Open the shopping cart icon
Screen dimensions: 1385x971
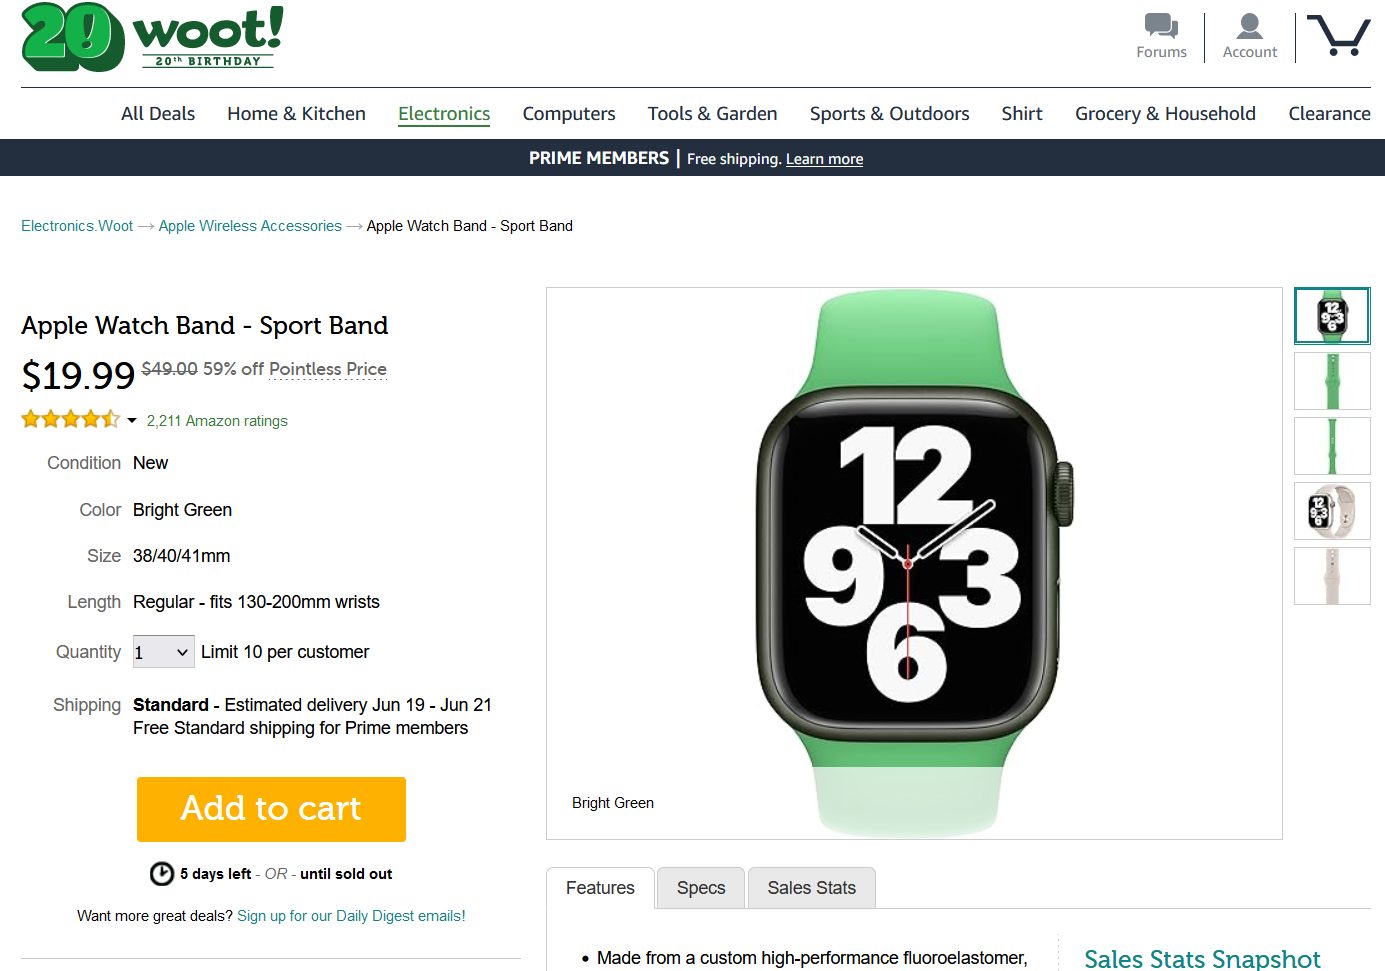(1338, 35)
